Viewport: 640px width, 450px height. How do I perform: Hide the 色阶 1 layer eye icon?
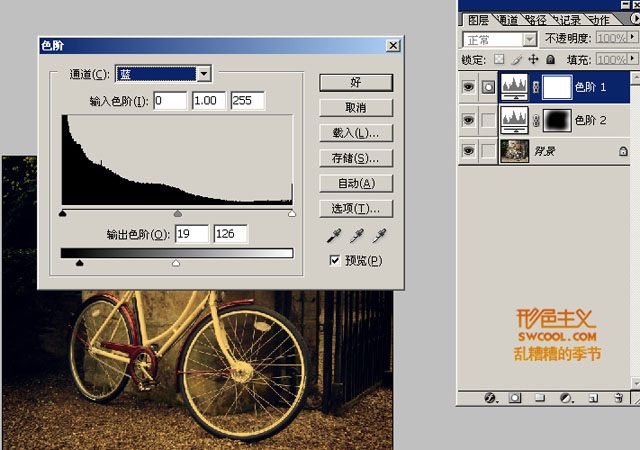click(469, 87)
